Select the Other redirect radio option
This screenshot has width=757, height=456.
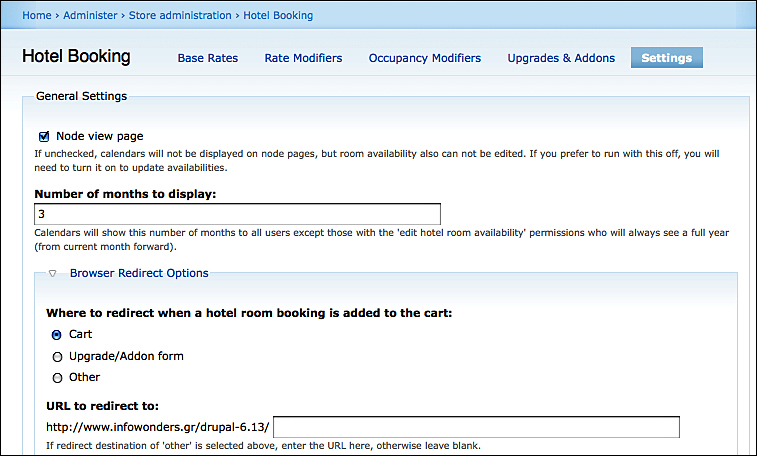pos(57,378)
